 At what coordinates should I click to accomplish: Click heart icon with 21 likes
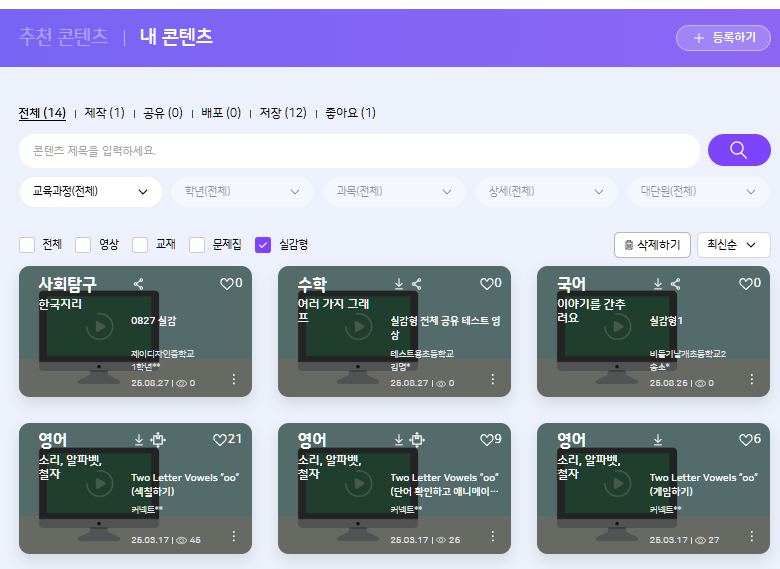220,440
